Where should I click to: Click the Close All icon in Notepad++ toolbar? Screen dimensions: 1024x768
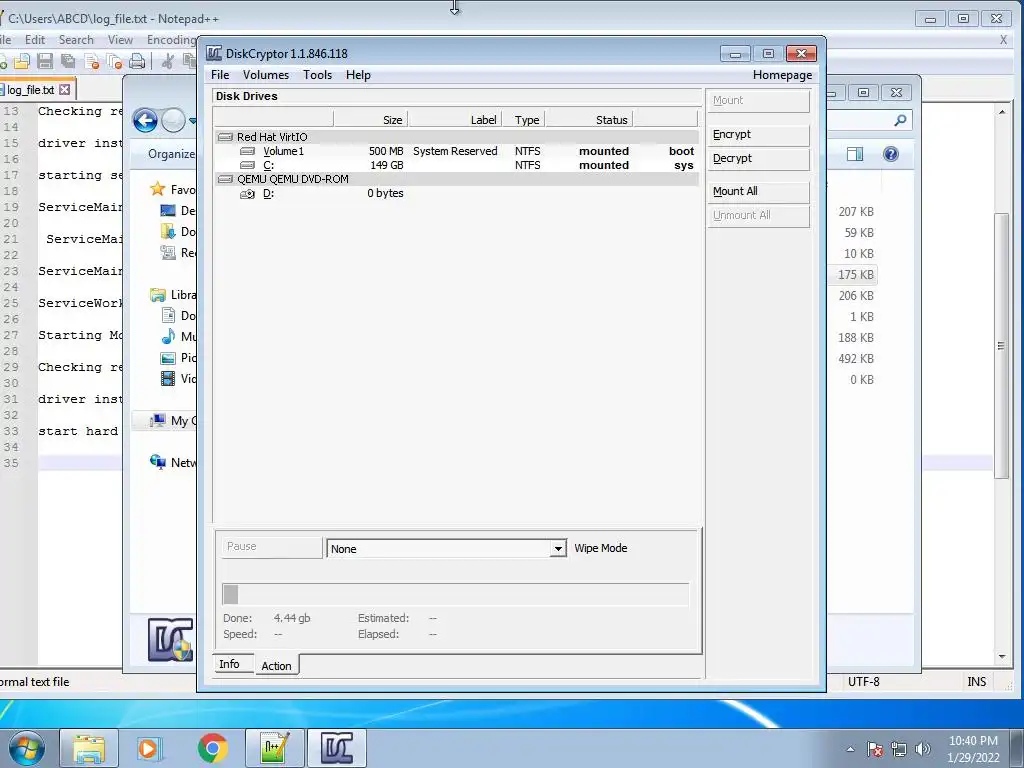[114, 61]
